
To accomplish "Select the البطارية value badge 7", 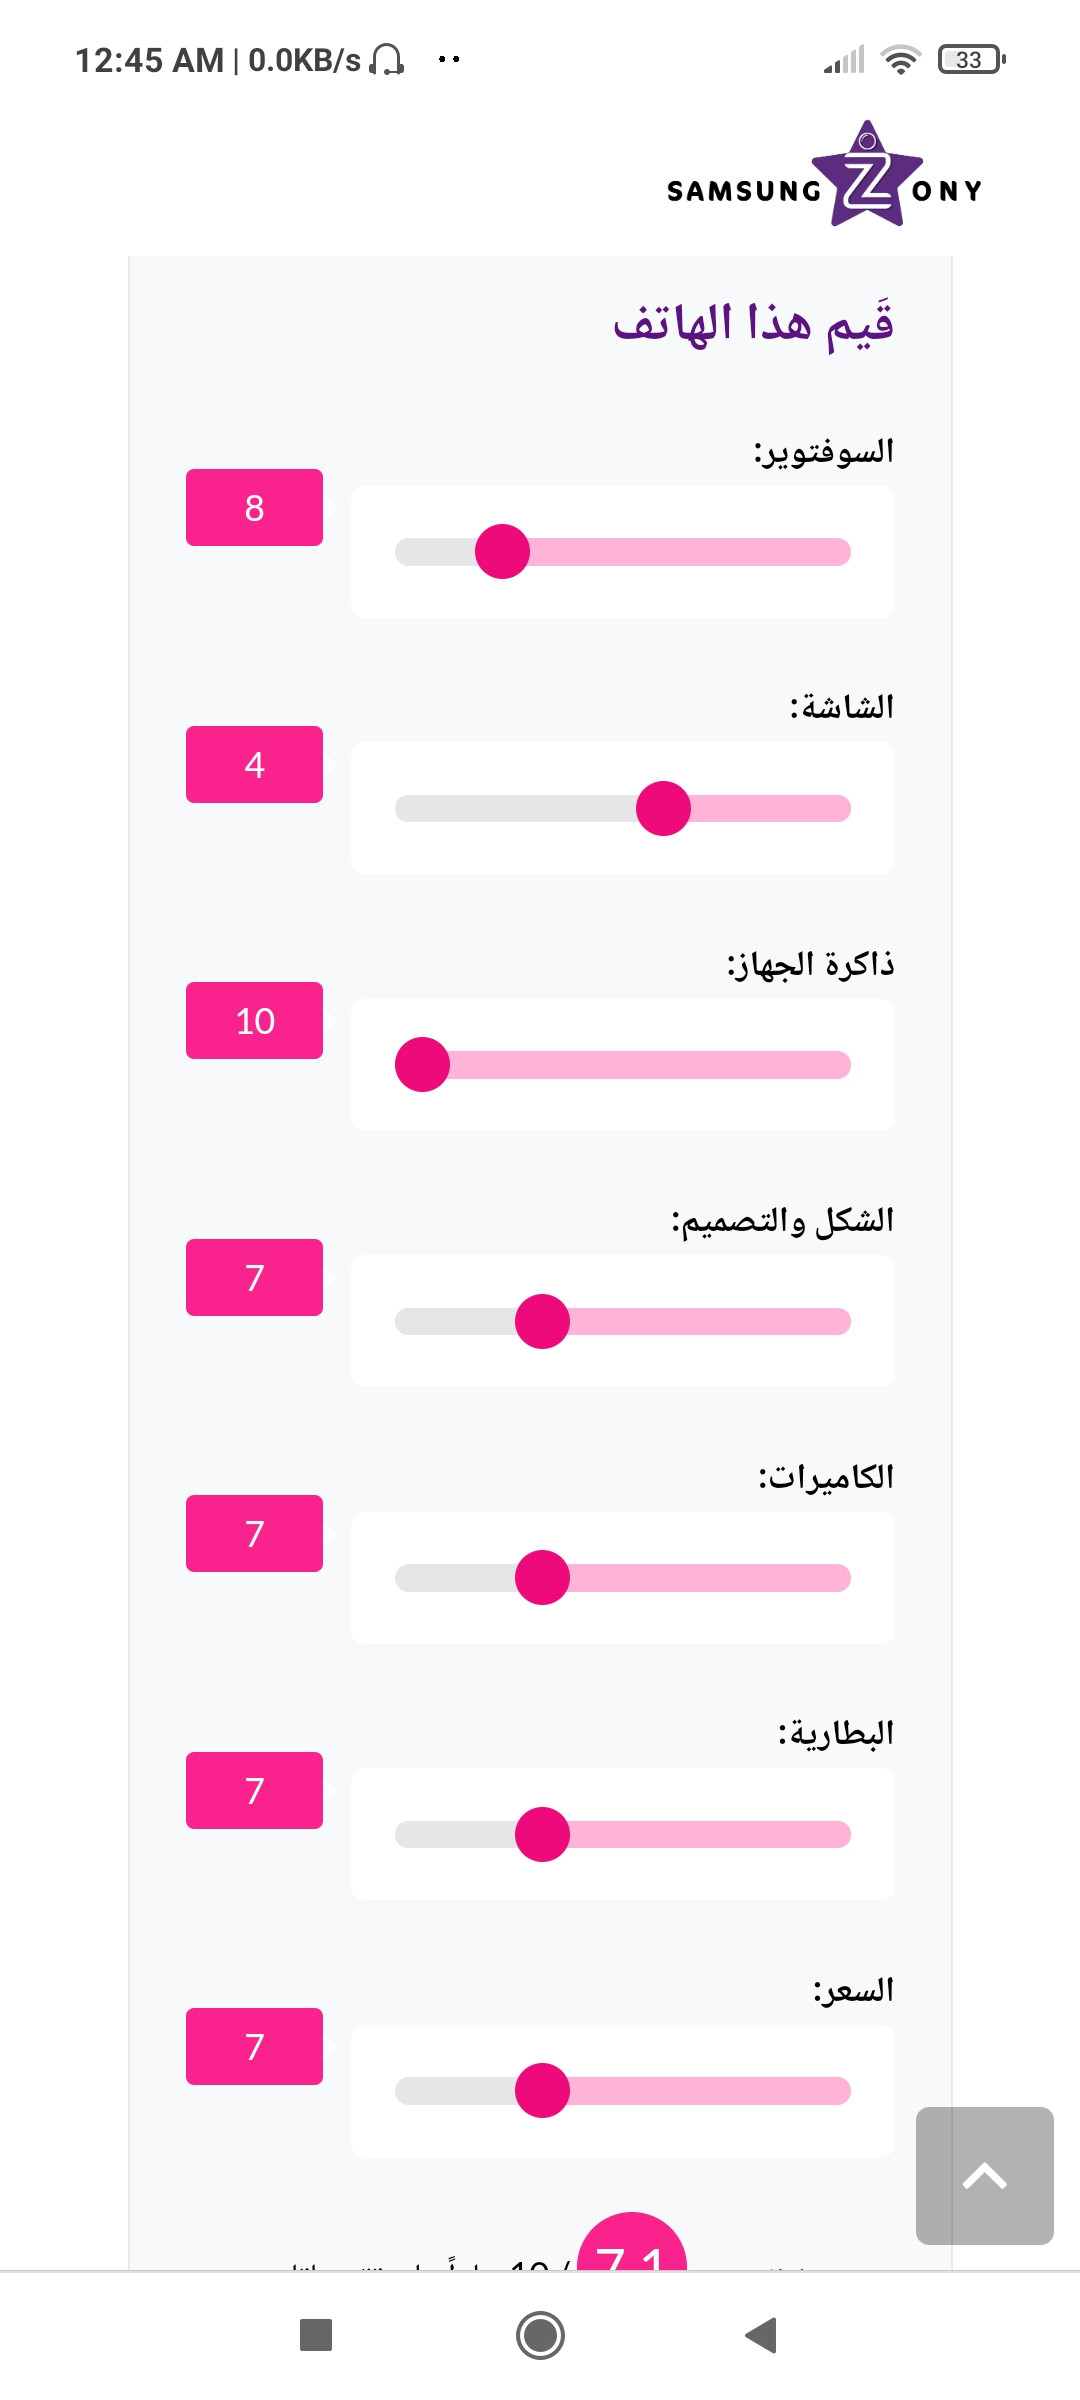I will coord(254,1790).
